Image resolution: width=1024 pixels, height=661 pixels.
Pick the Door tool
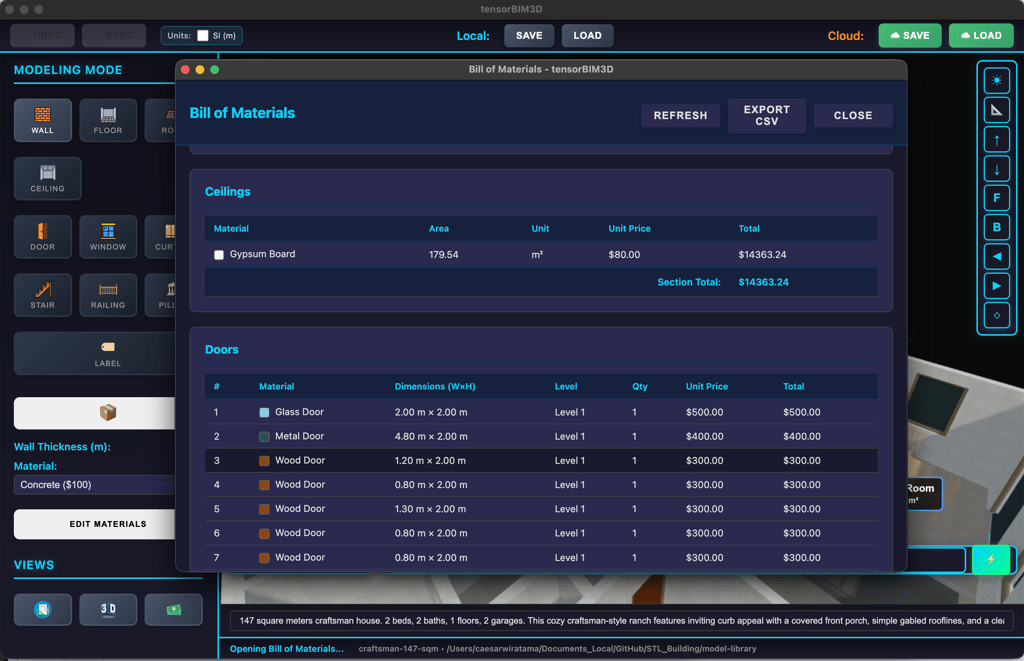pos(42,236)
